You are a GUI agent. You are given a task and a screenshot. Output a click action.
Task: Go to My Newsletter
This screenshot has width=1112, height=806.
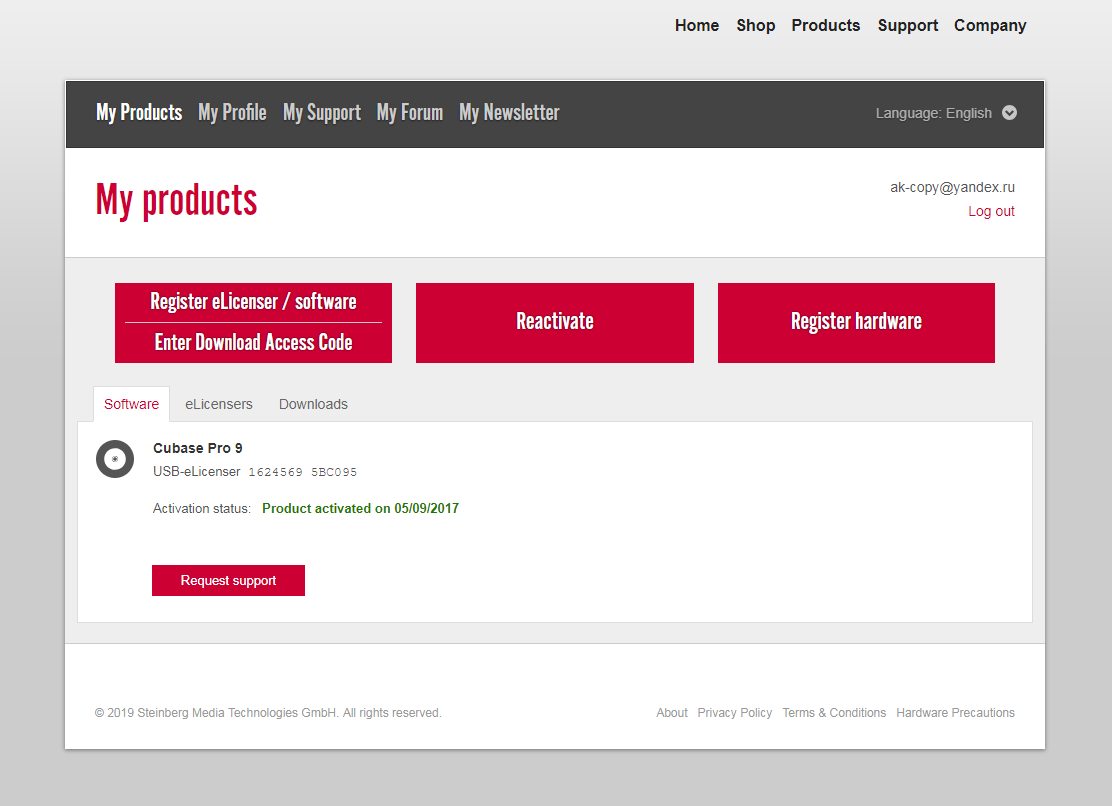coord(509,113)
